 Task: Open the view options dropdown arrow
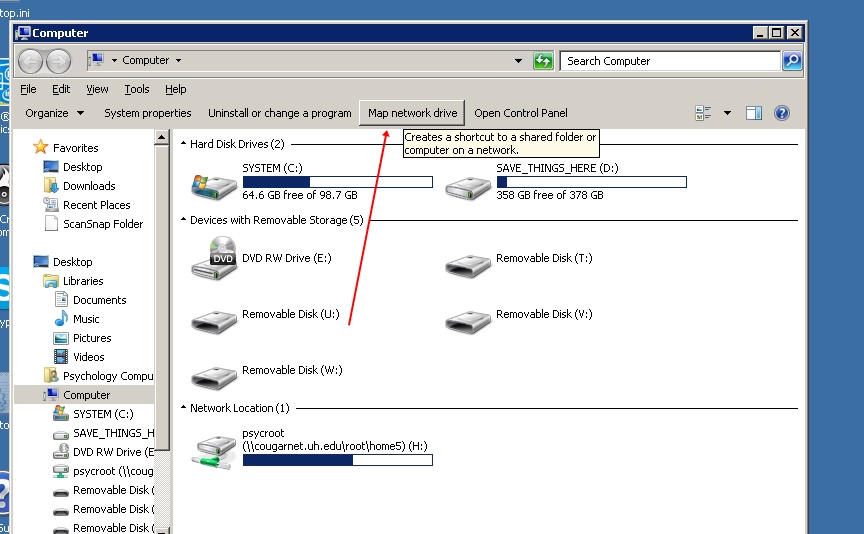click(x=727, y=113)
